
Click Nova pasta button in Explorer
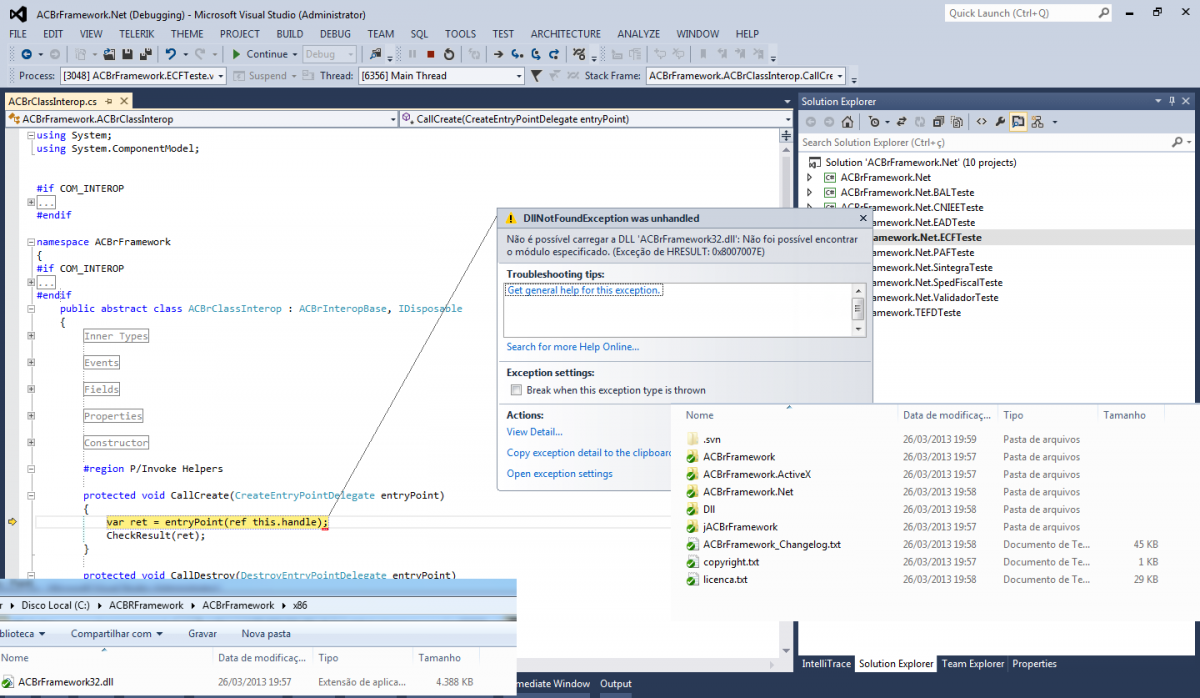pos(266,634)
